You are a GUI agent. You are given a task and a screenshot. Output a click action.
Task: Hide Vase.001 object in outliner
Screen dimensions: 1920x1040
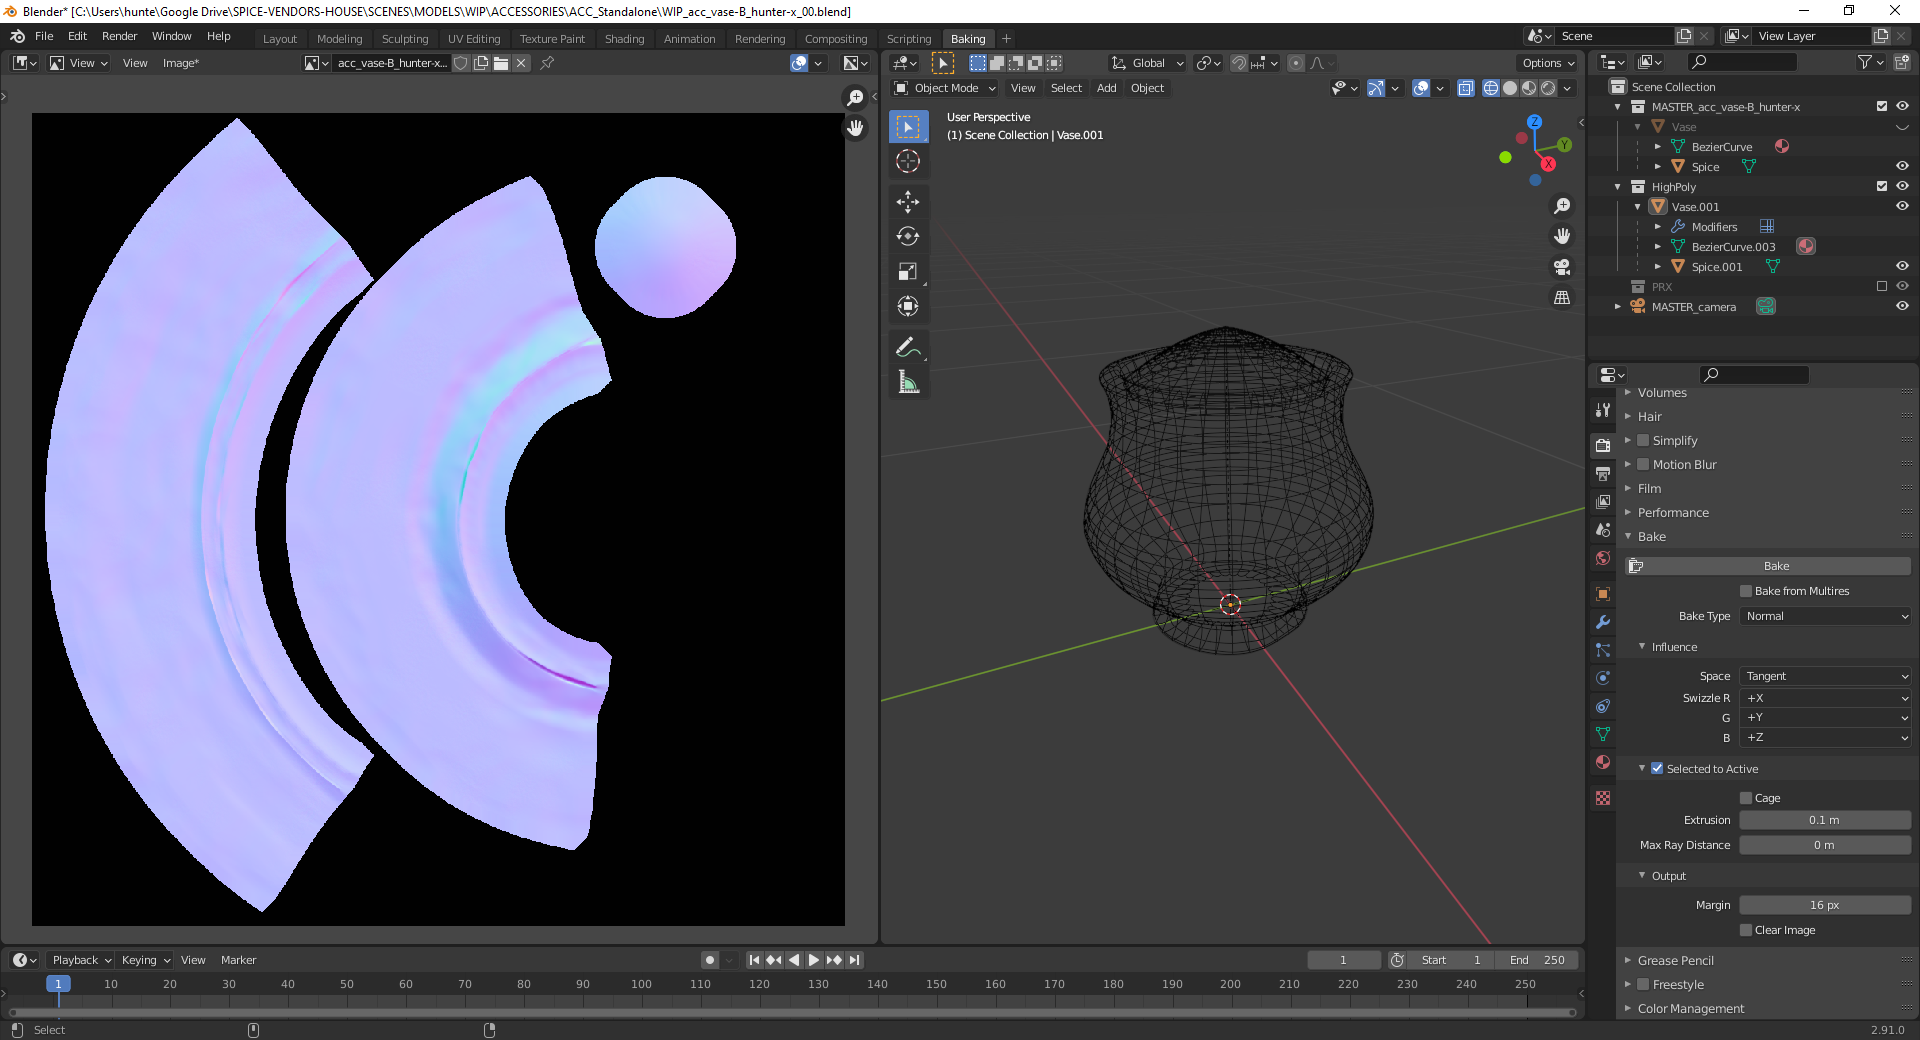pyautogui.click(x=1902, y=207)
